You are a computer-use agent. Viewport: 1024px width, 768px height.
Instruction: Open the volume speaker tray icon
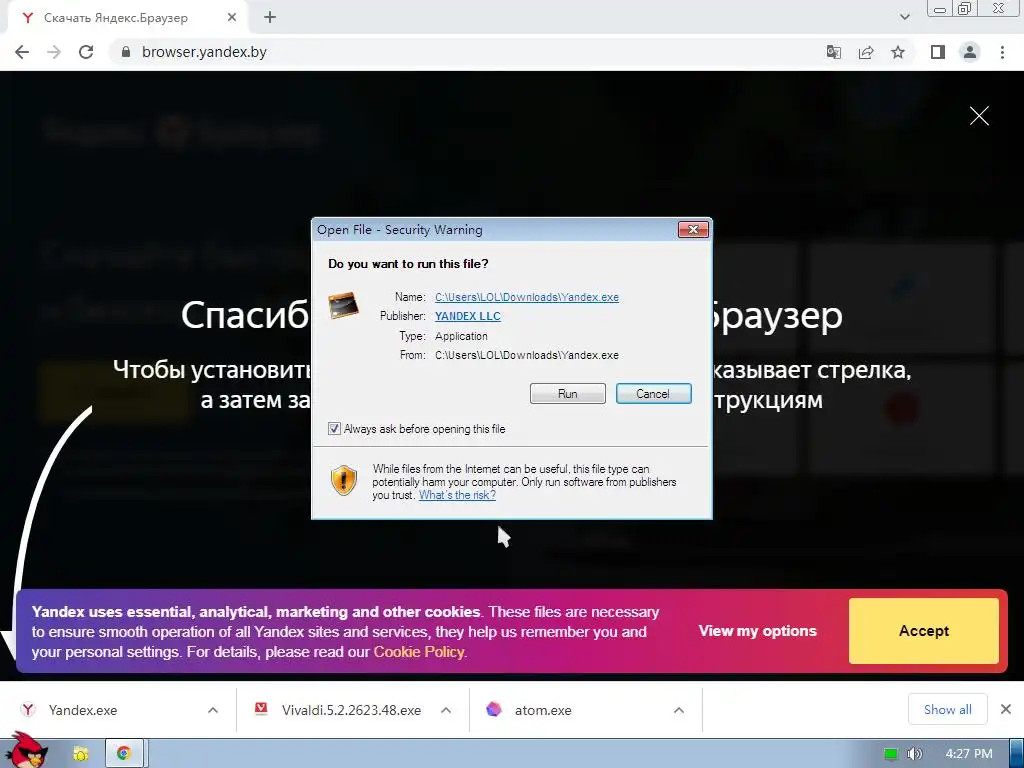point(915,754)
